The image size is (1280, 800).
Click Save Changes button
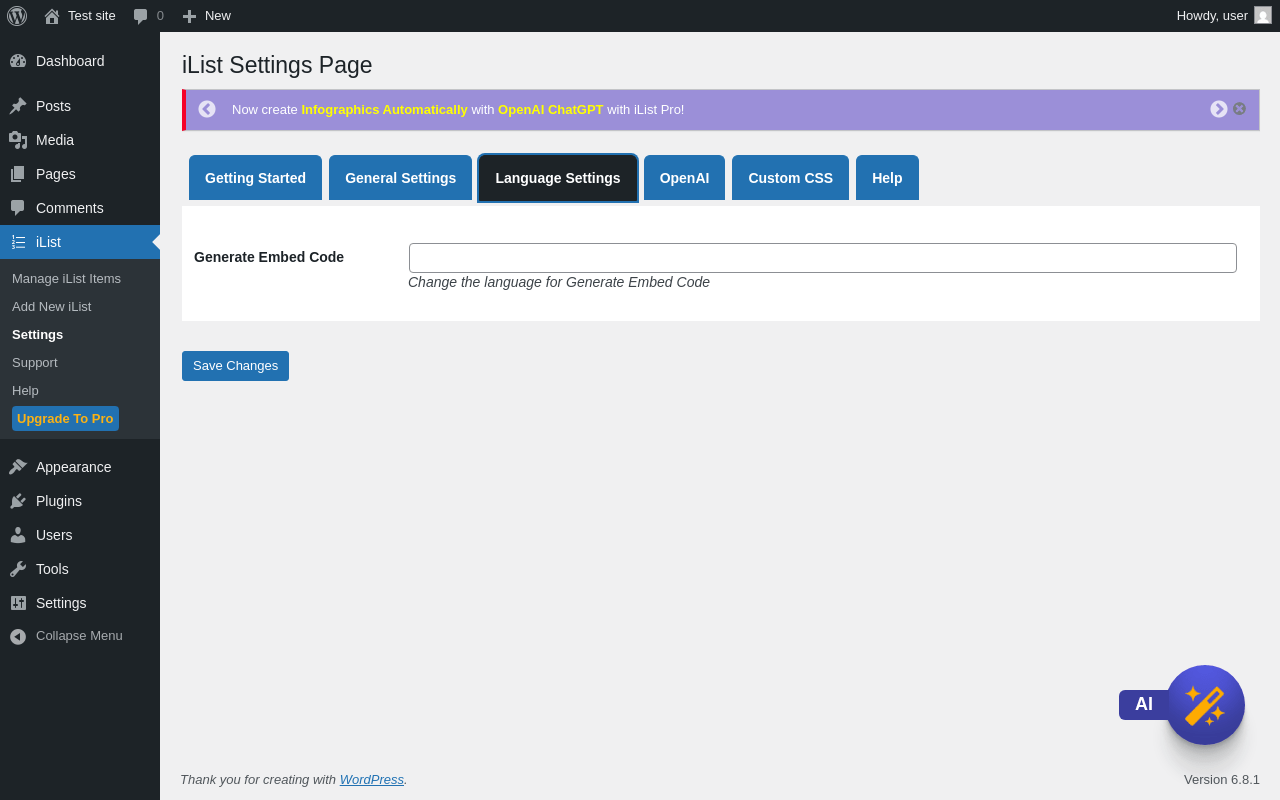coord(235,366)
